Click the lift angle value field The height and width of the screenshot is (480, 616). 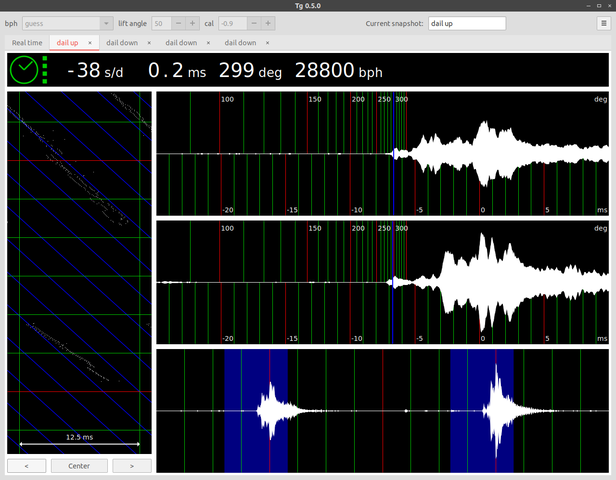click(x=161, y=24)
